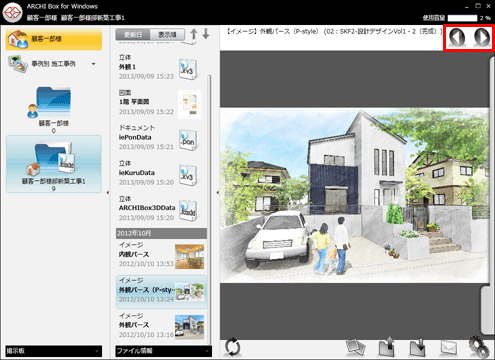The height and width of the screenshot is (360, 495).
Task: Open the 内観パース thumbnail
Action: point(189,256)
